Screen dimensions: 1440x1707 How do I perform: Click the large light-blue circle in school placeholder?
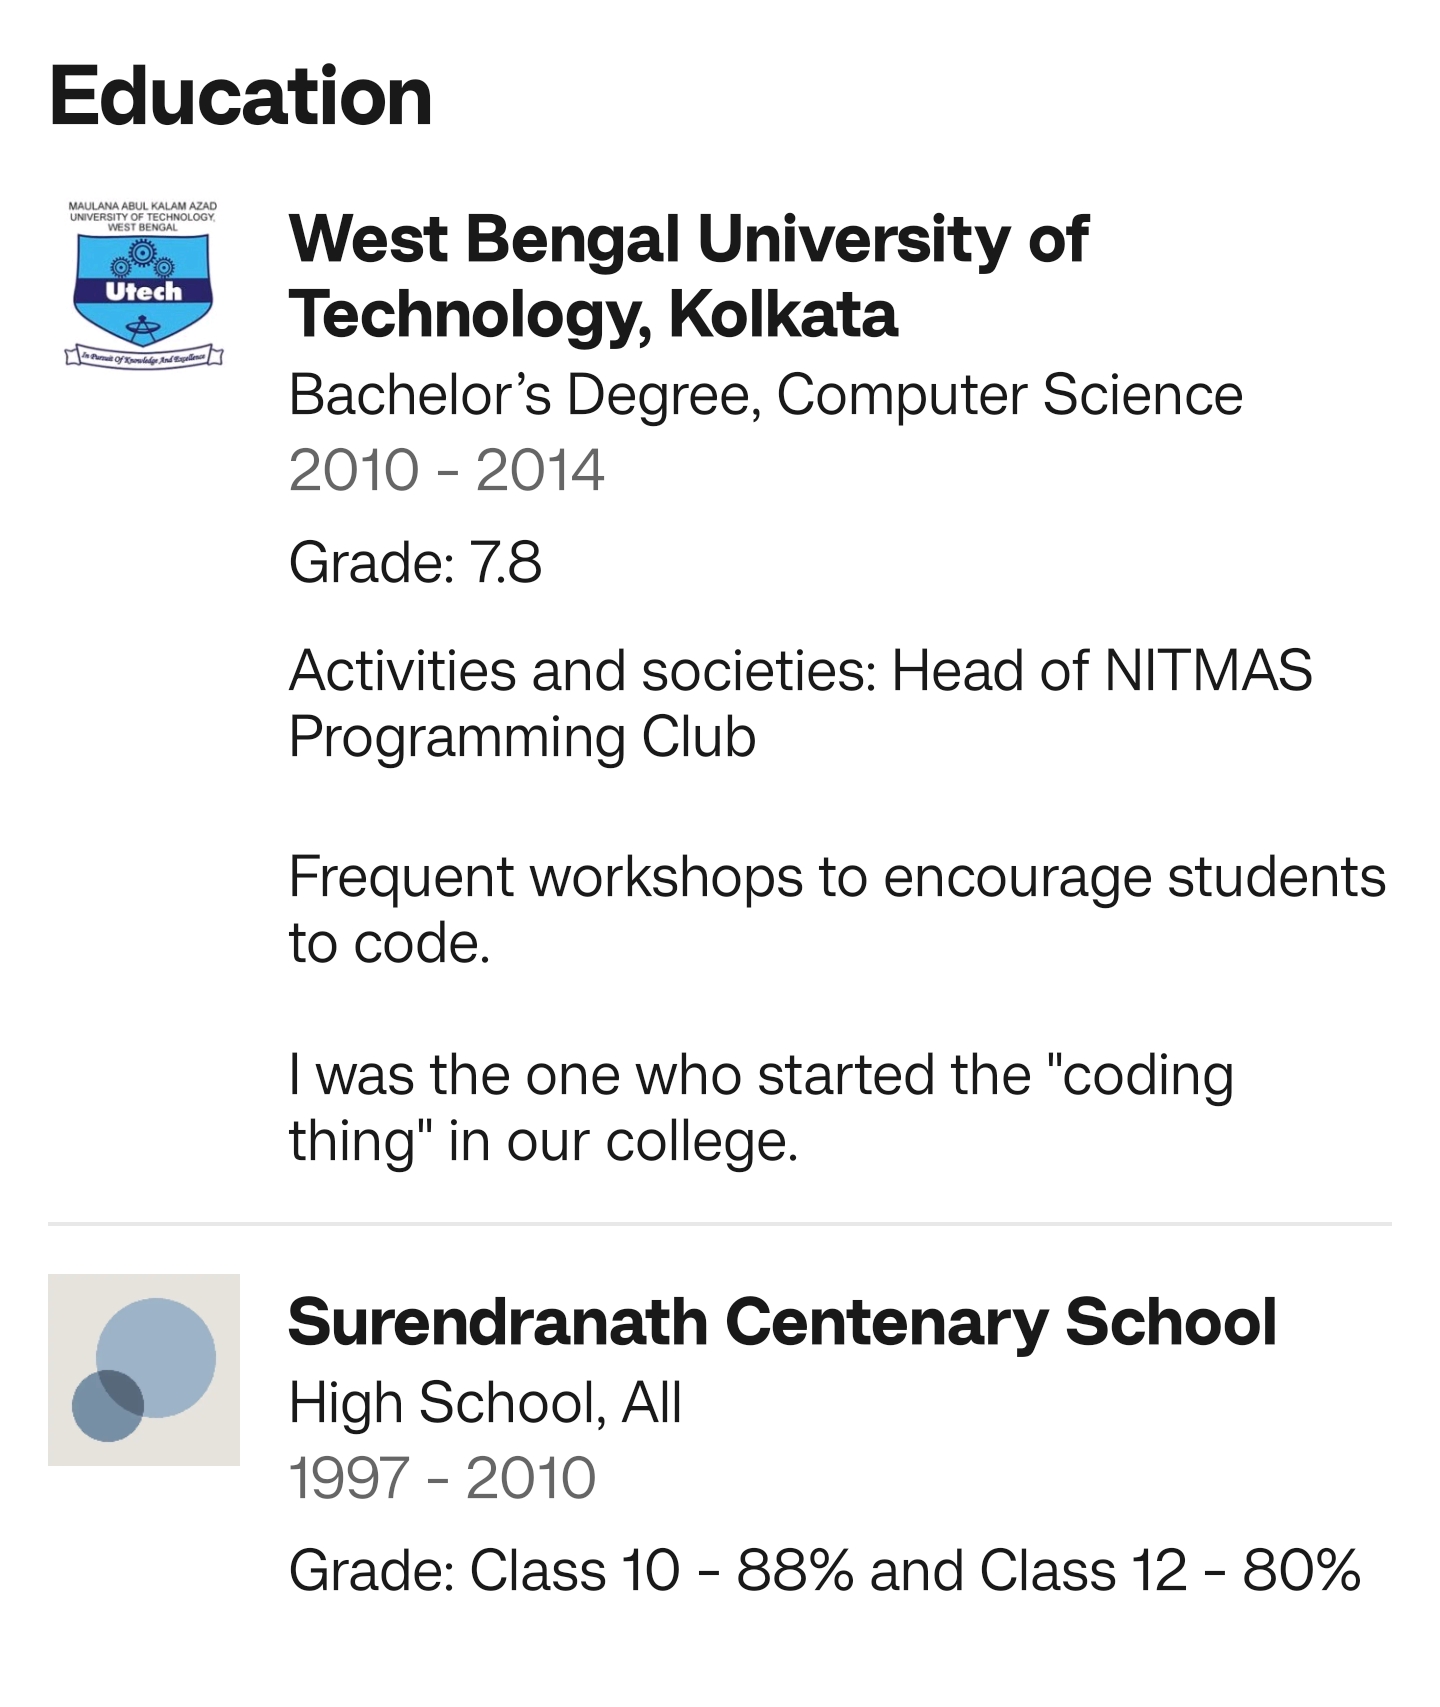156,1357
